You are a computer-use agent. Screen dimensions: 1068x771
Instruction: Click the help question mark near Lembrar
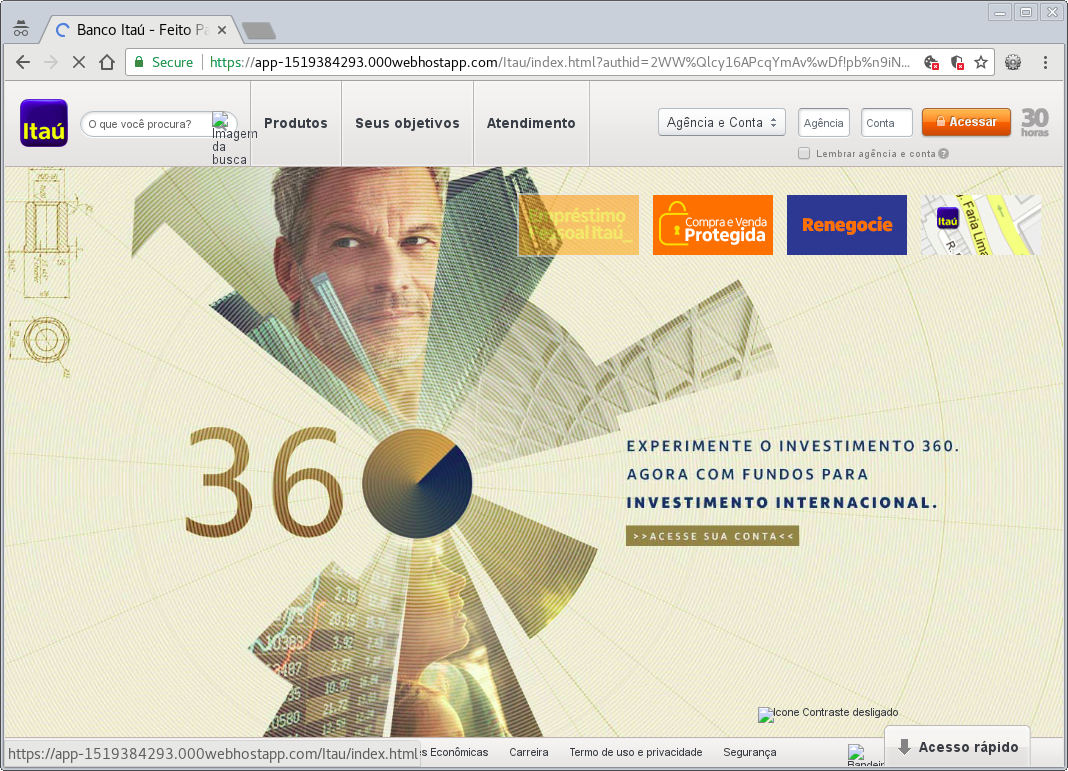tap(943, 153)
